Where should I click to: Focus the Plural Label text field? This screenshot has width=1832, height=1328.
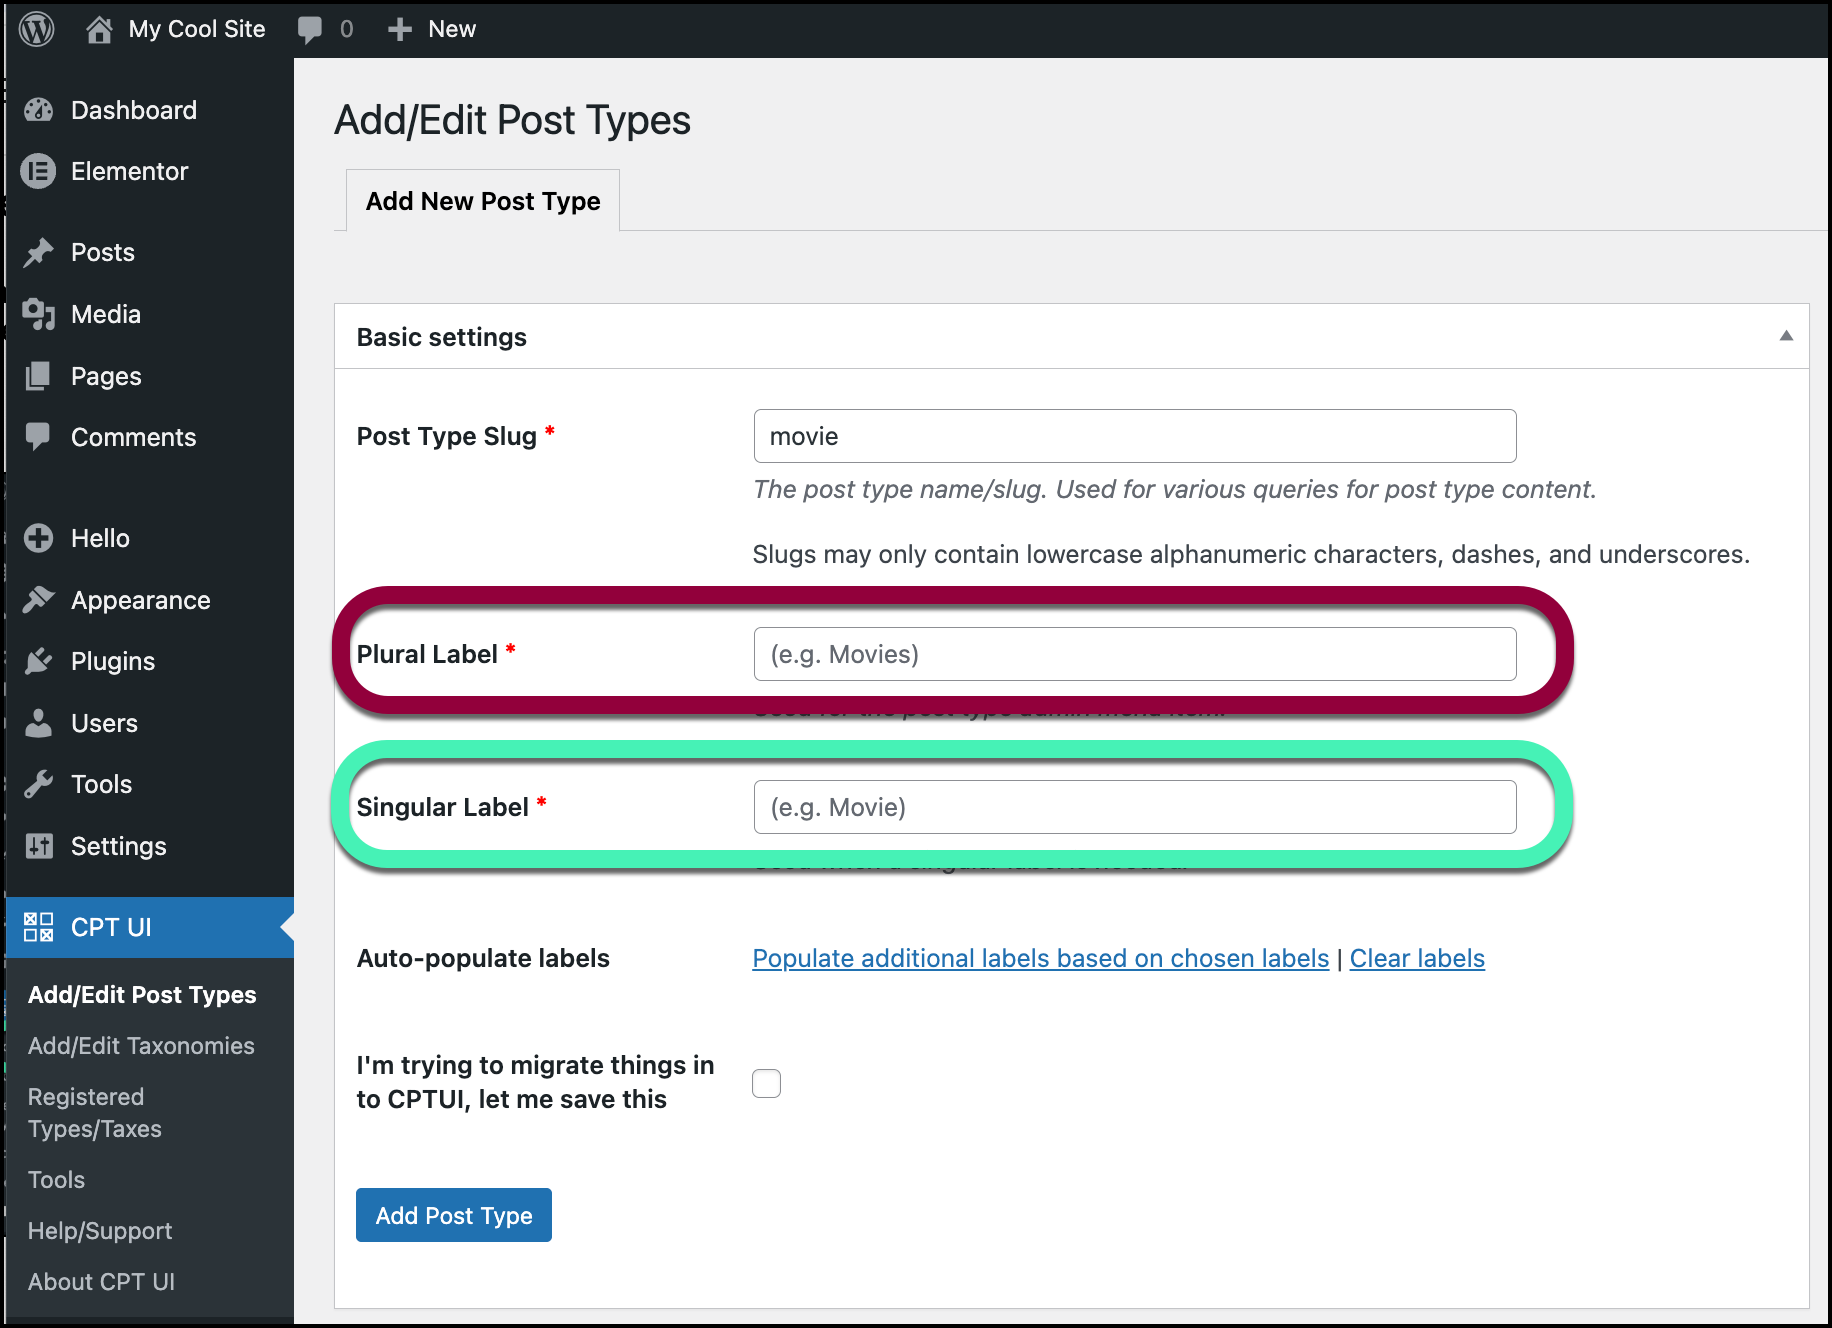(1134, 654)
